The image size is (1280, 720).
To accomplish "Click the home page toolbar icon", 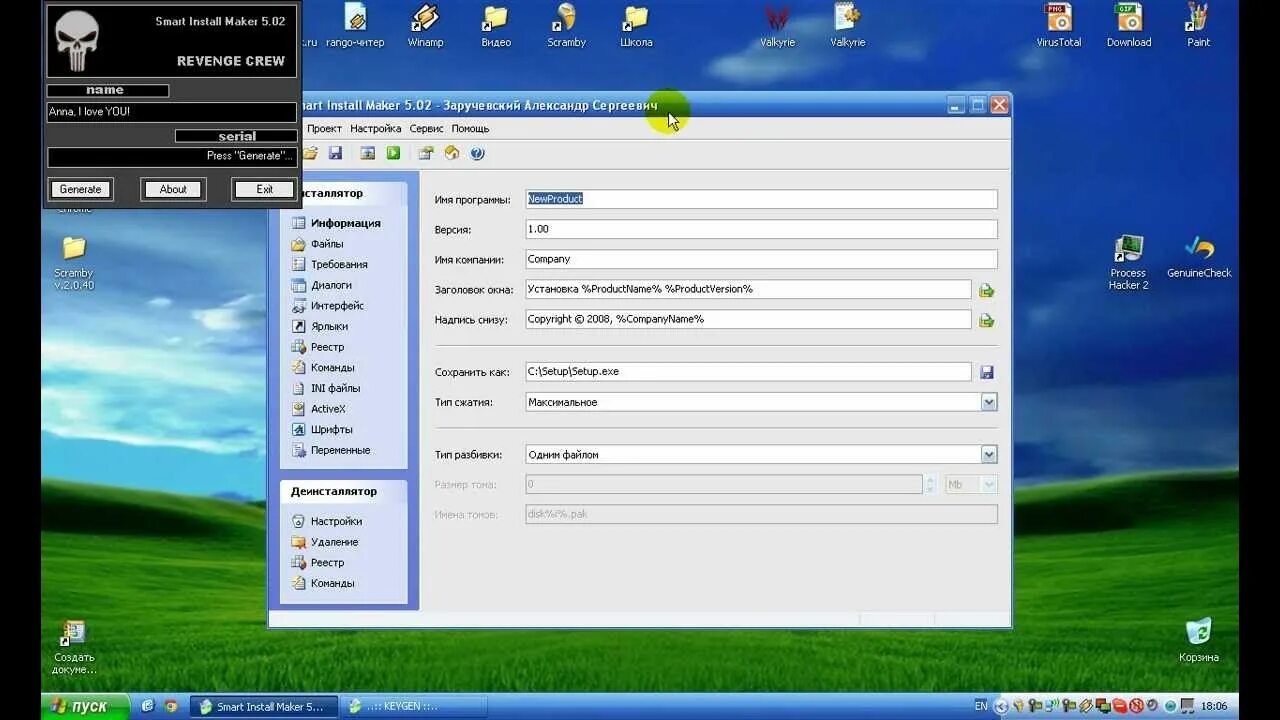I will pos(452,153).
